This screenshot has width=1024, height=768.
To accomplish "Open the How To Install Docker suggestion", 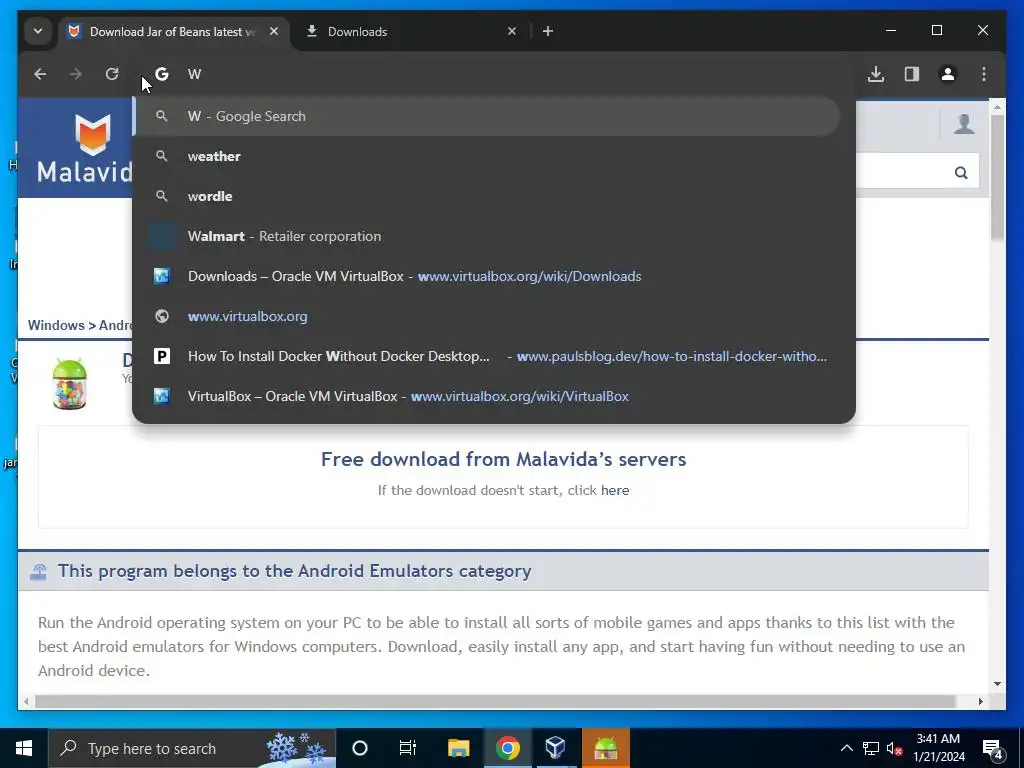I will (487, 357).
